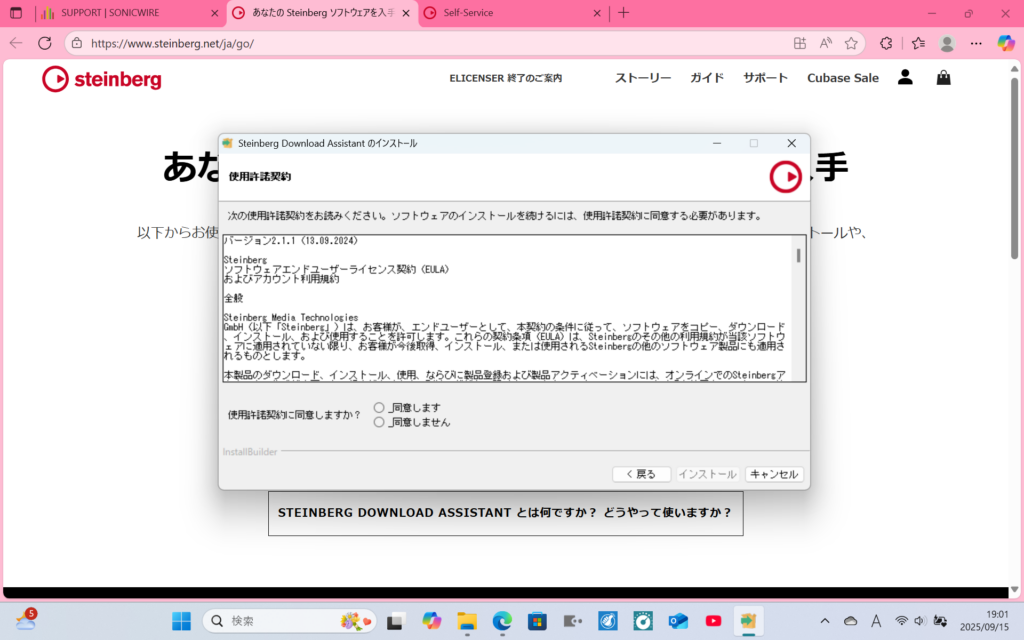Click the キャンセル button in installer
The image size is (1024, 640).
774,474
